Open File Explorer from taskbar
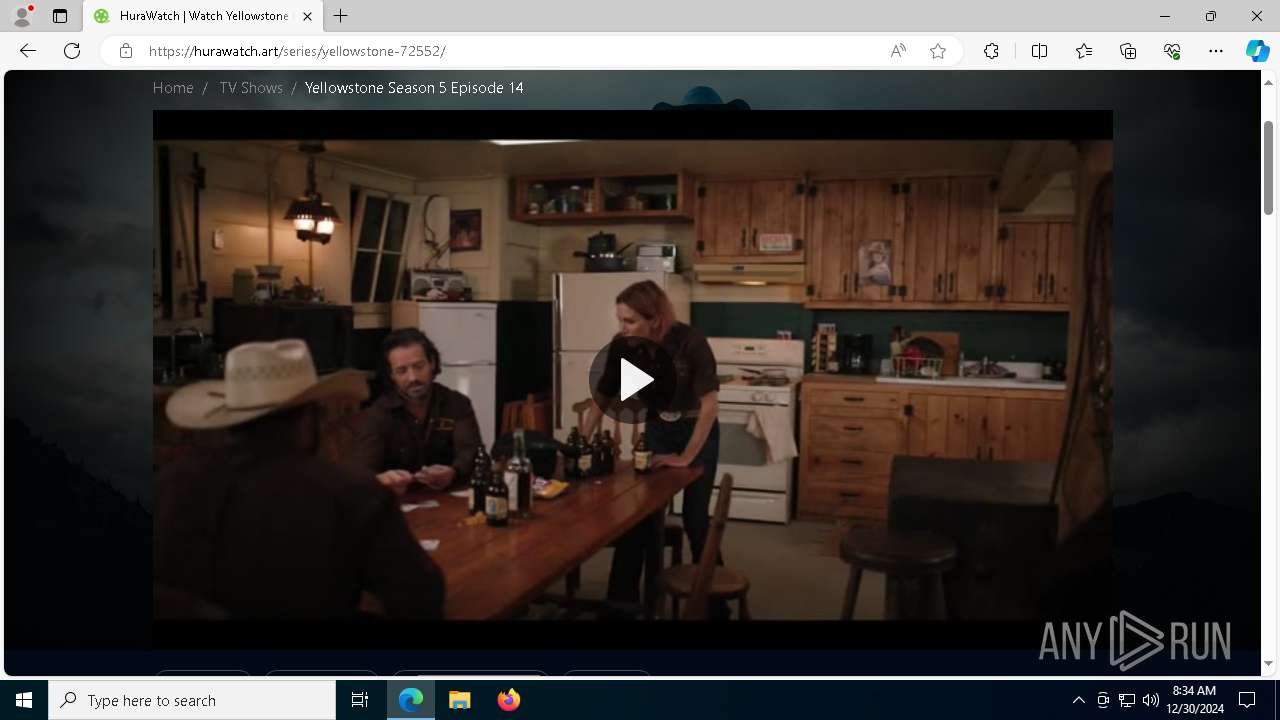Viewport: 1280px width, 720px height. (x=460, y=700)
